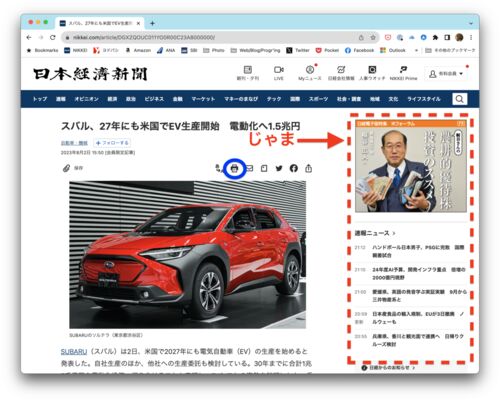Open the Photo bookmarks folder
This screenshot has width=500, height=401.
tap(214, 50)
